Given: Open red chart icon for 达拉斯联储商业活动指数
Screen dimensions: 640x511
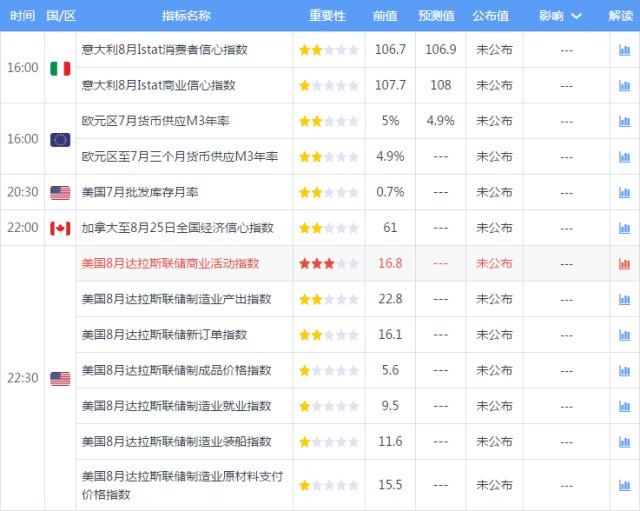Looking at the screenshot, I should click(x=624, y=264).
